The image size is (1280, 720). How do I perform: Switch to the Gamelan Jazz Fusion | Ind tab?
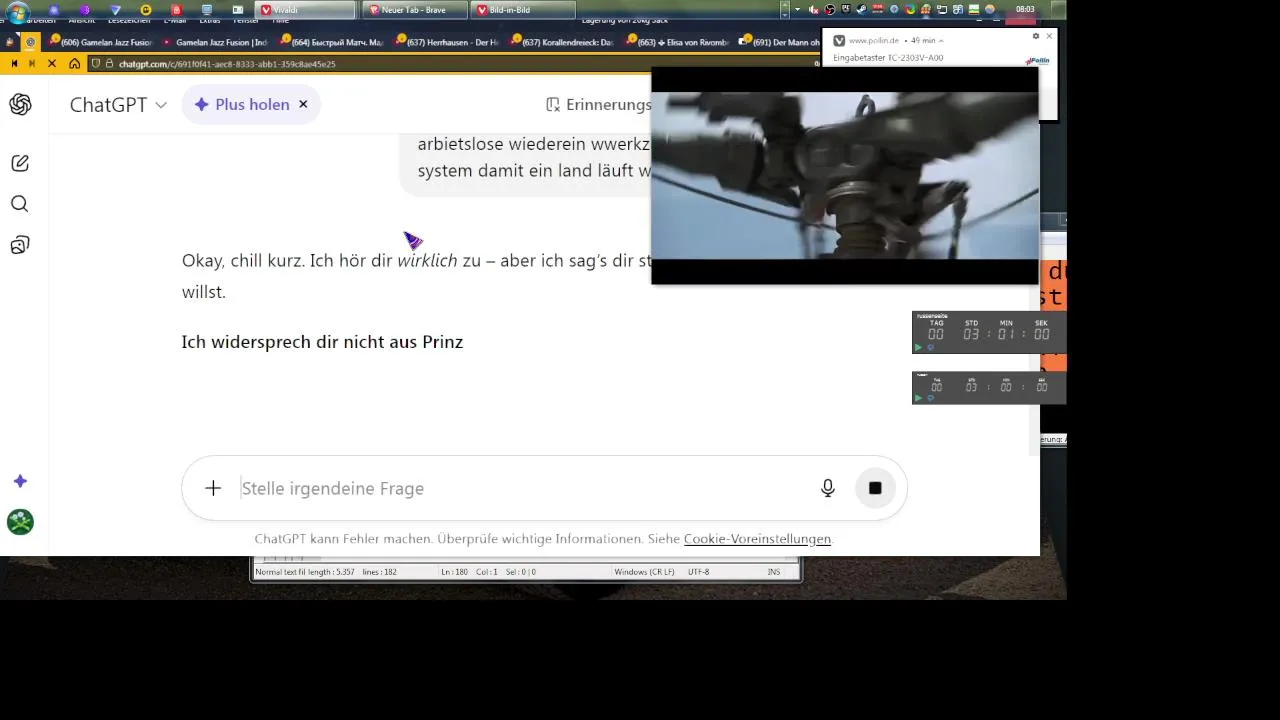pyautogui.click(x=216, y=42)
